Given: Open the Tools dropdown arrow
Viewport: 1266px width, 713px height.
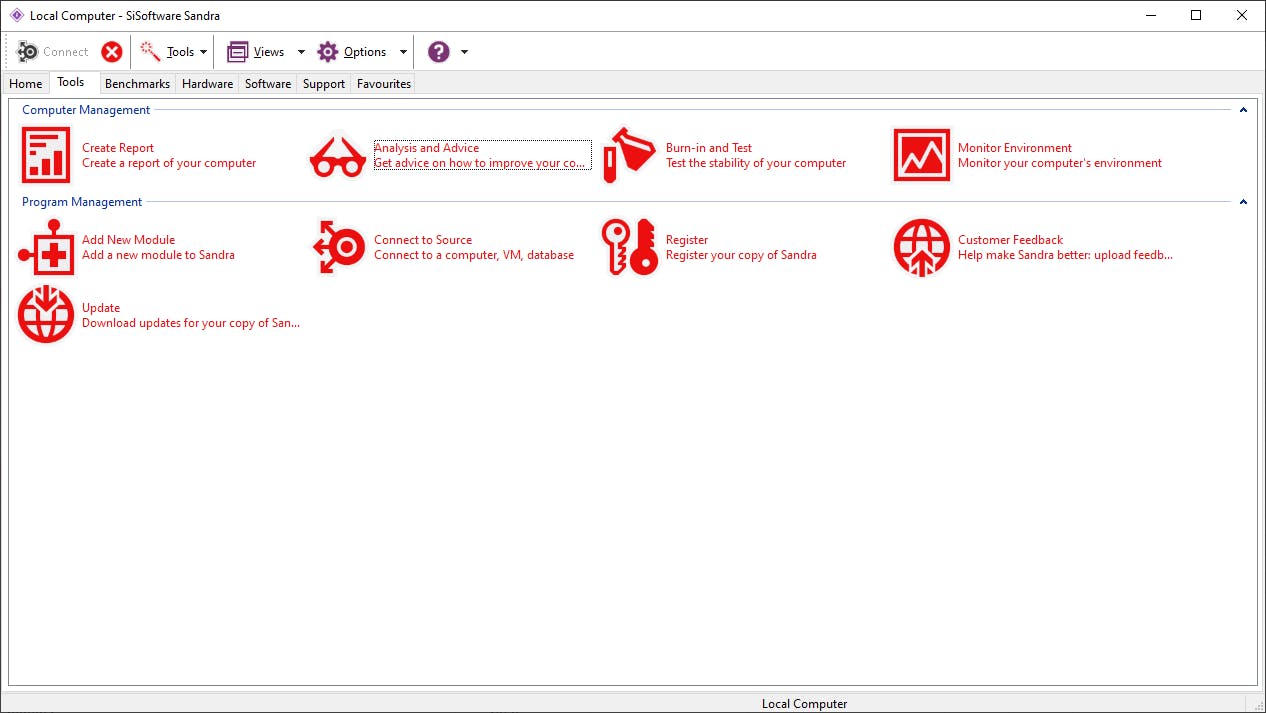Looking at the screenshot, I should (203, 52).
